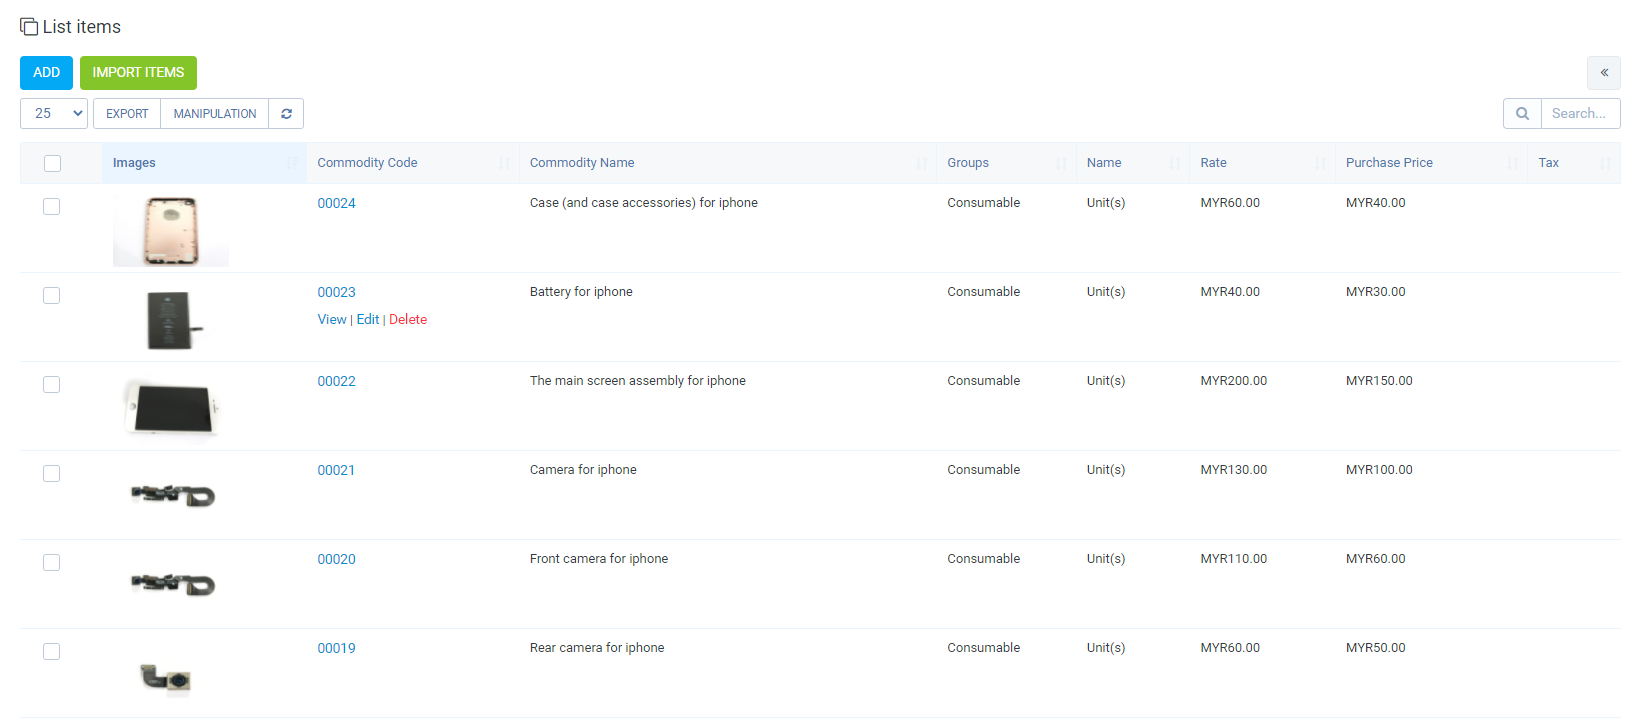Sort by Purchase Price column arrows

(1512, 163)
